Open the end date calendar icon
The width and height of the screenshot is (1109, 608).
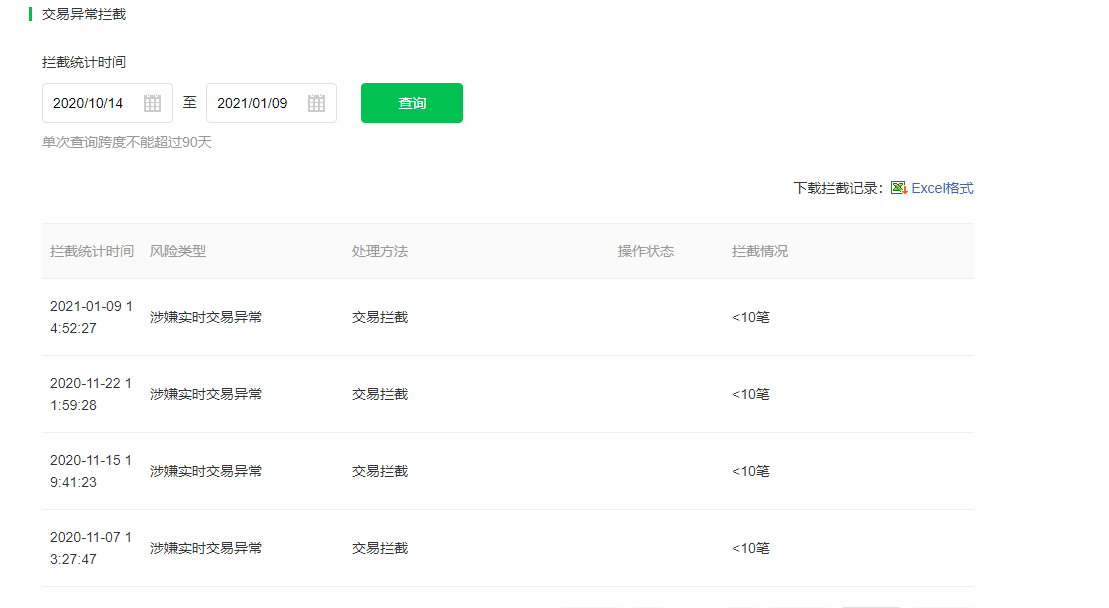[316, 103]
